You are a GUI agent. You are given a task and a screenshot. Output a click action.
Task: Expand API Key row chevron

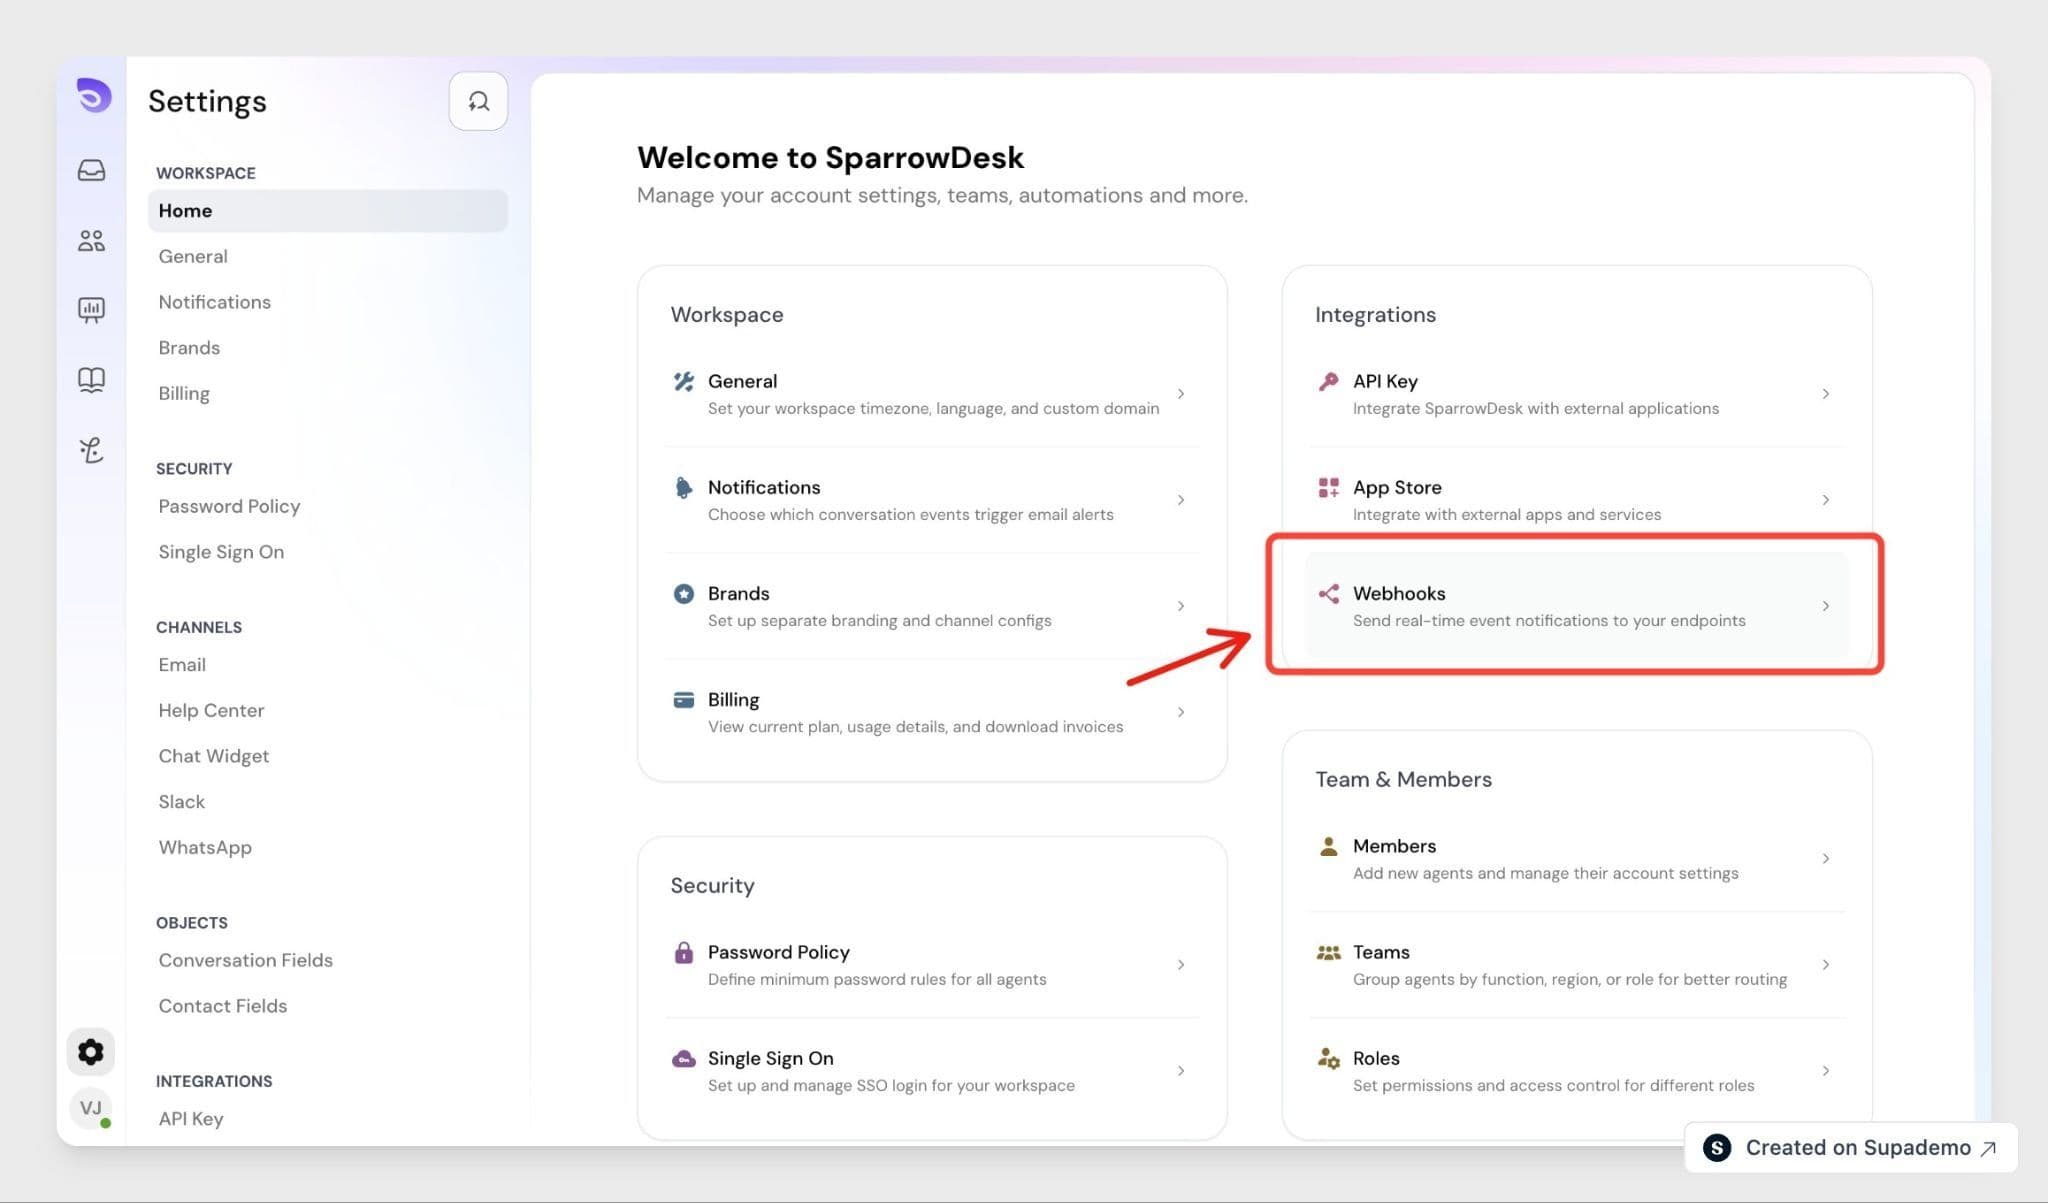pyautogui.click(x=1825, y=394)
